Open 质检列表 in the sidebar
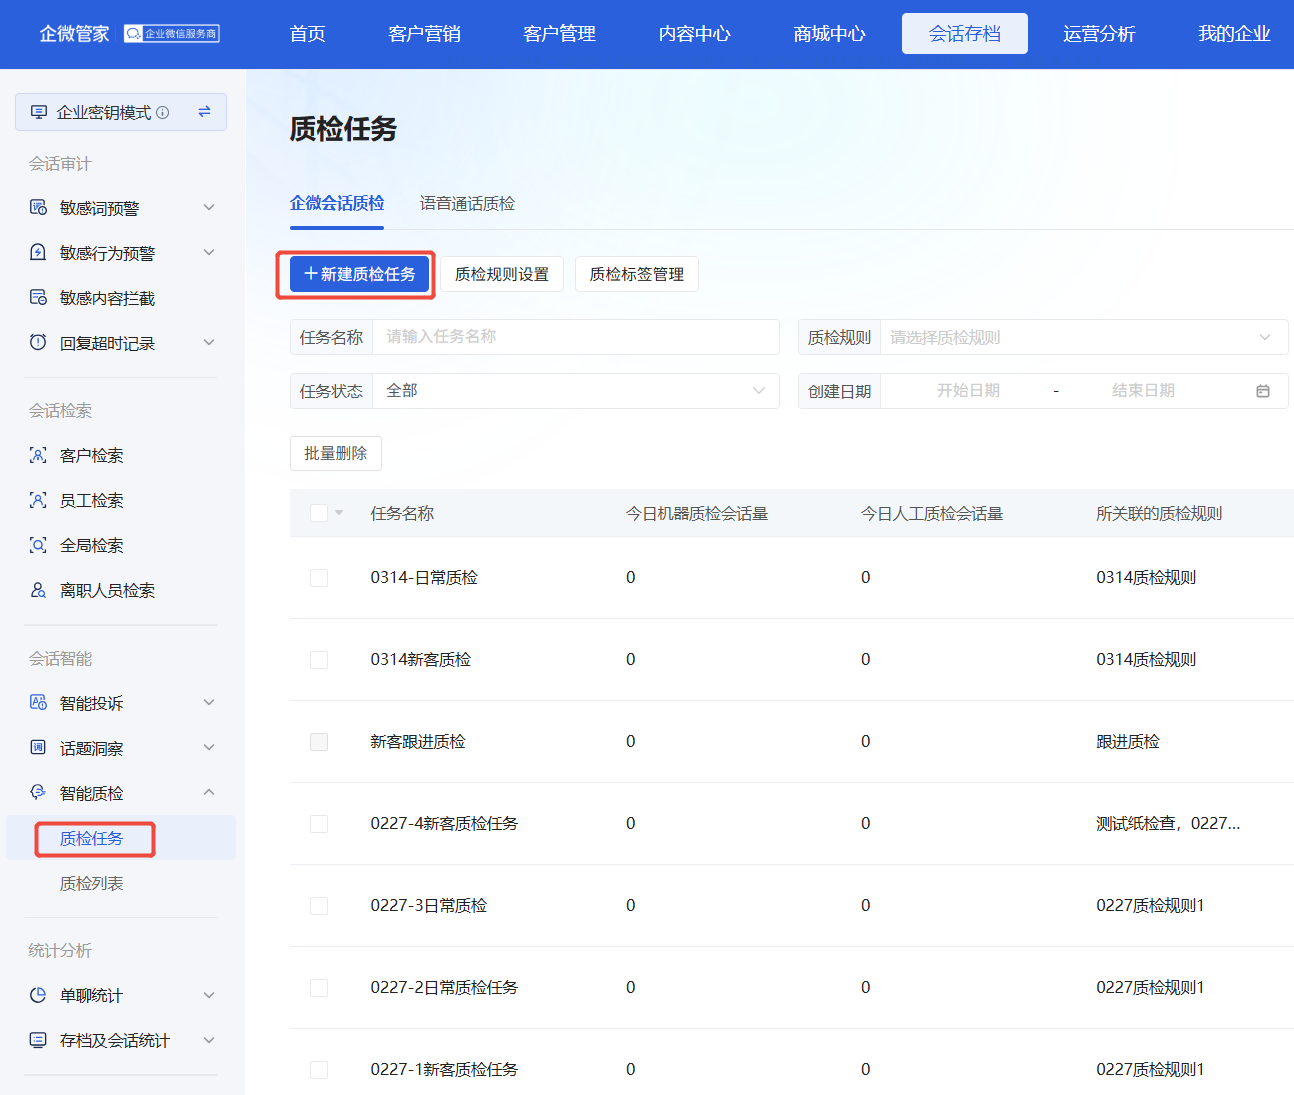The image size is (1294, 1095). point(92,883)
